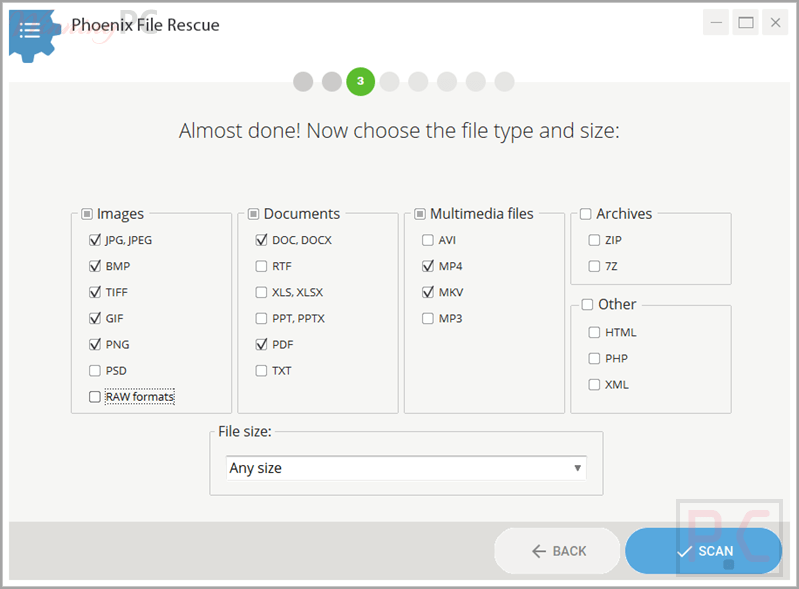Uncheck the PNG file type
Image resolution: width=799 pixels, height=589 pixels.
pyautogui.click(x=95, y=344)
